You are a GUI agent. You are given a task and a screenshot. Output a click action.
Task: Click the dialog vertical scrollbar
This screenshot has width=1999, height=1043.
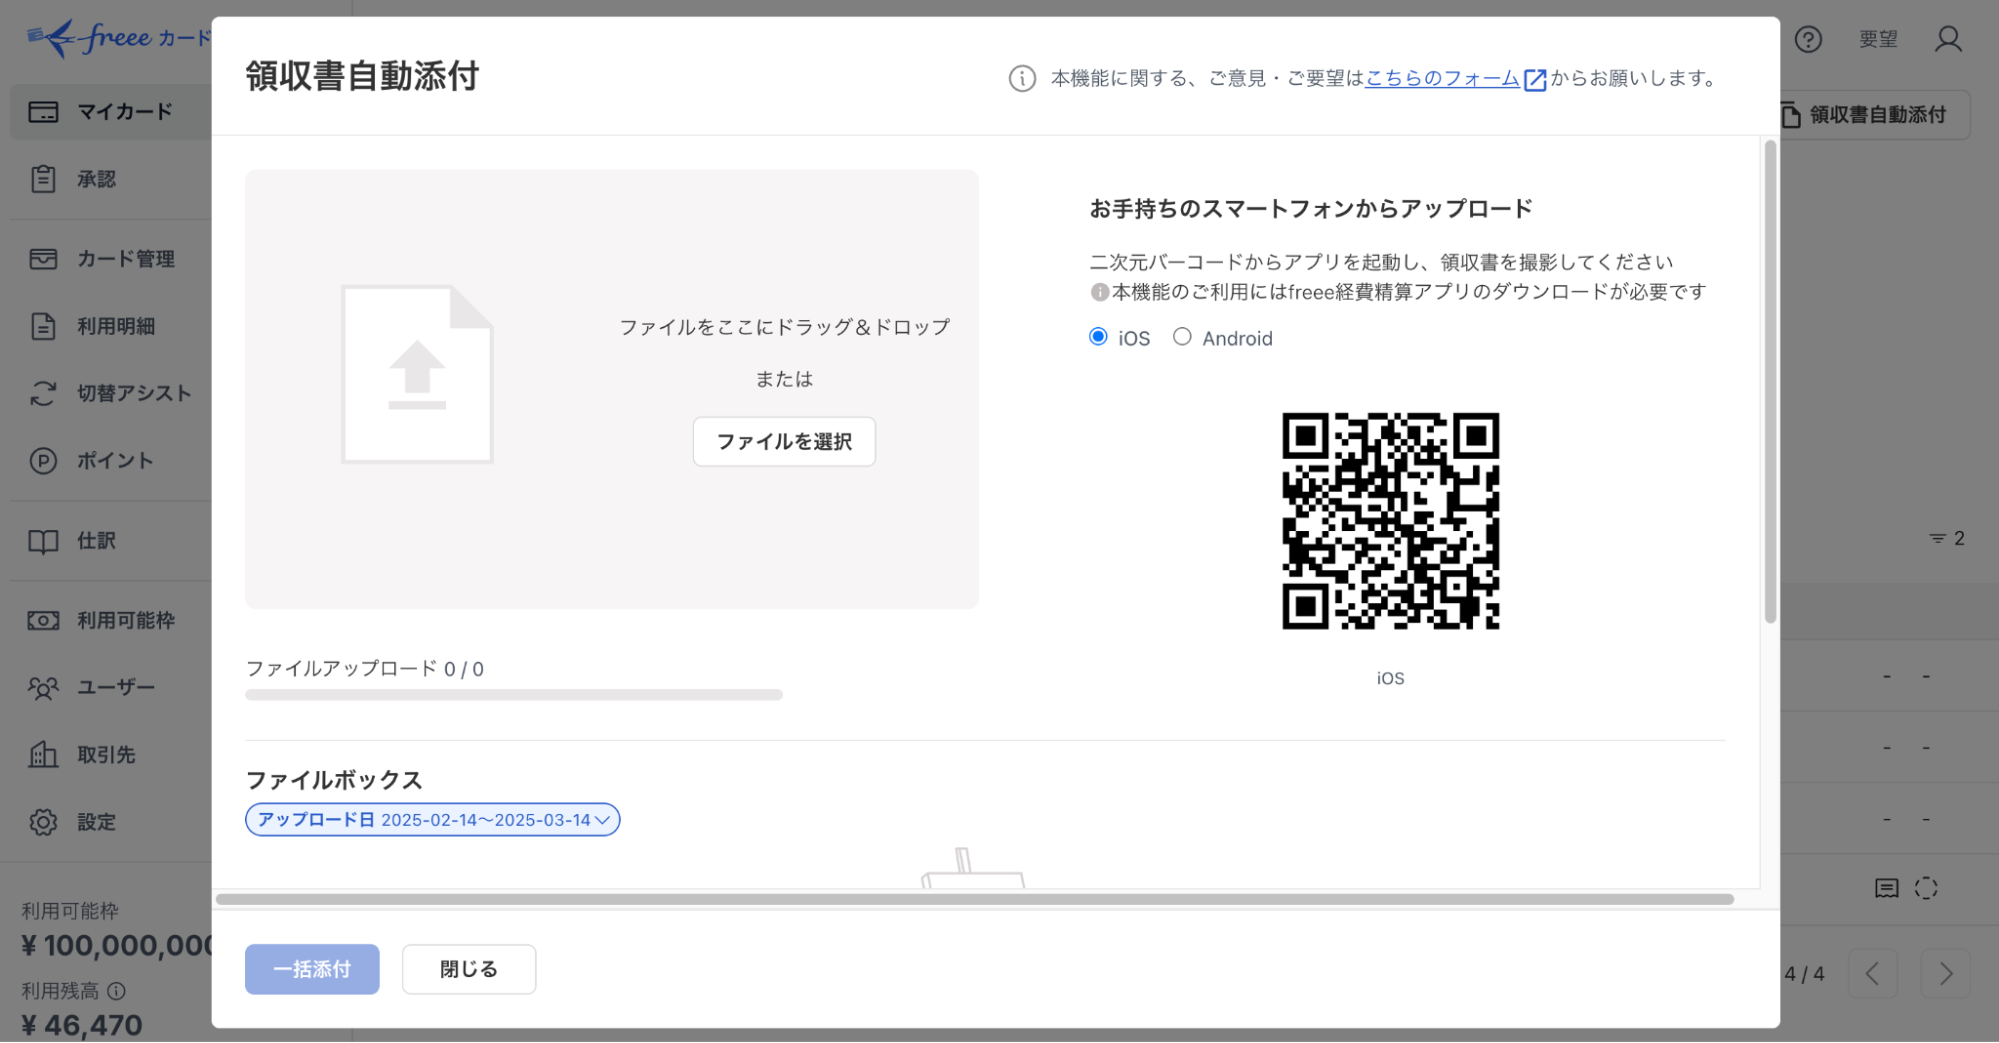click(x=1770, y=382)
